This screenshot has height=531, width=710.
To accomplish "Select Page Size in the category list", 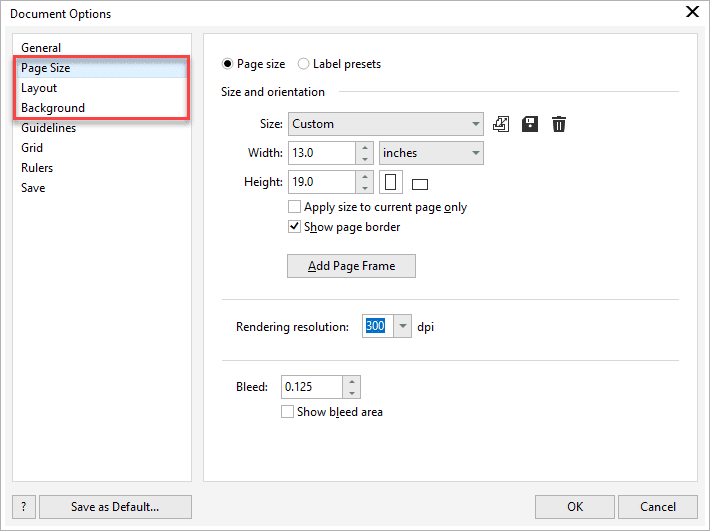I will [x=102, y=68].
